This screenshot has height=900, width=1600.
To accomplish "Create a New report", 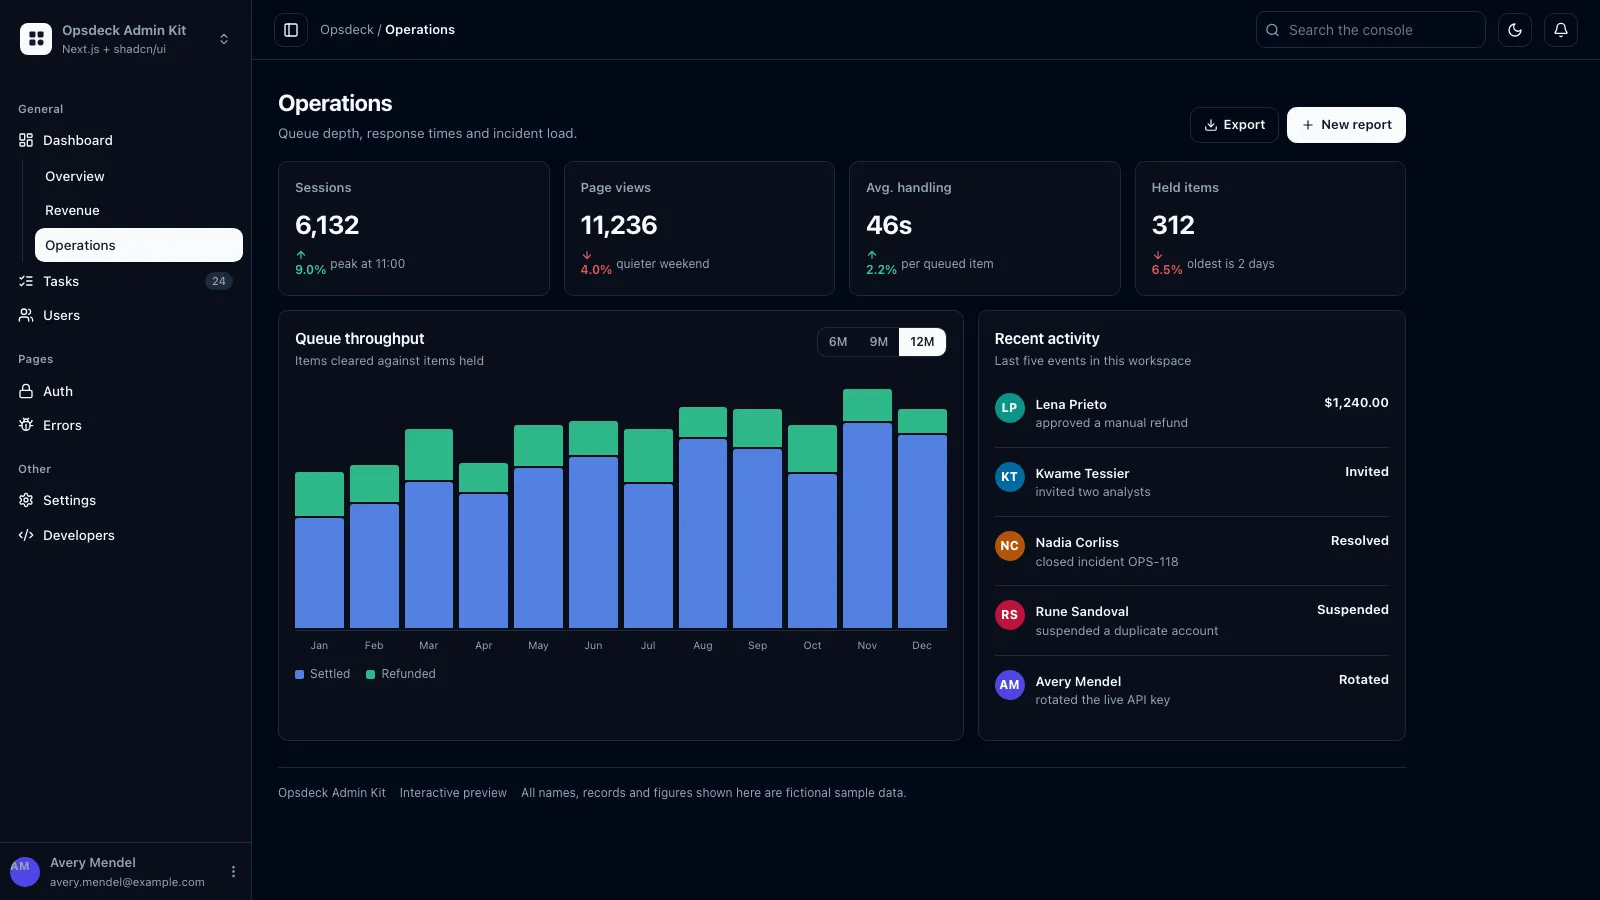I will [x=1346, y=125].
